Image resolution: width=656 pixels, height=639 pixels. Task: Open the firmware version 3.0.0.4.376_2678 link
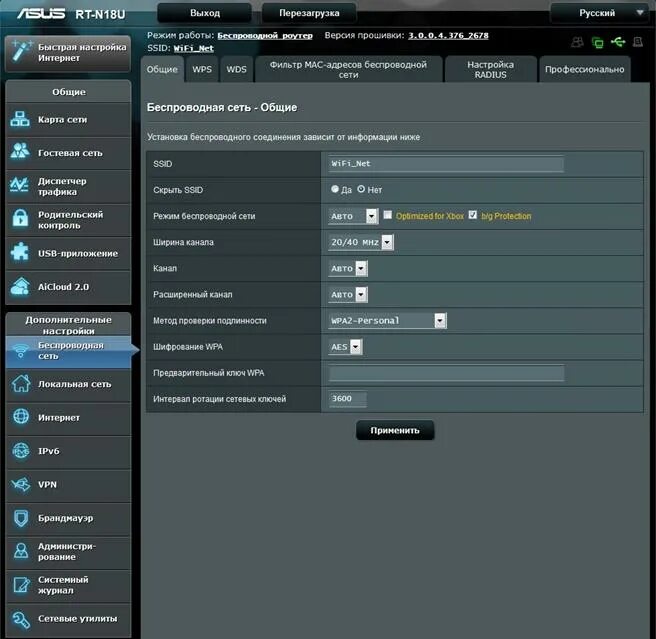[x=448, y=36]
